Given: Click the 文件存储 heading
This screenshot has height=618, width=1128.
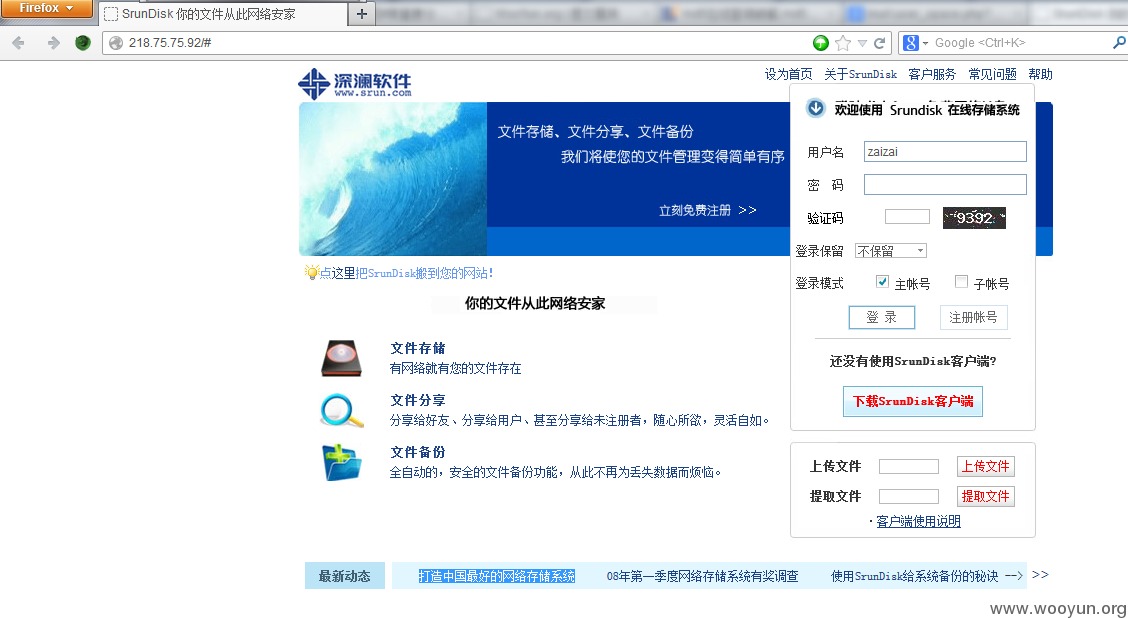Looking at the screenshot, I should [418, 348].
